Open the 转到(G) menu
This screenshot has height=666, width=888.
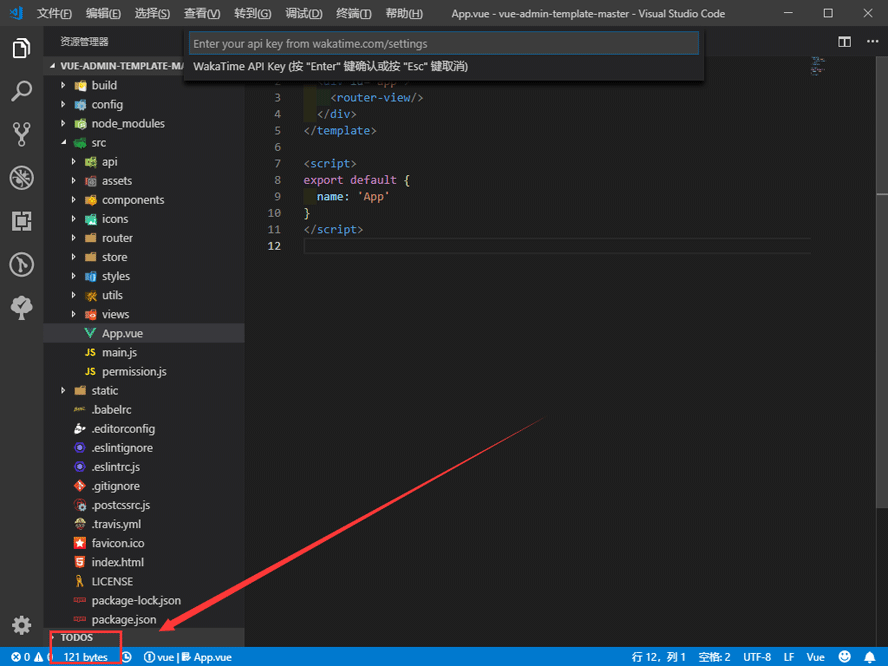click(x=253, y=14)
